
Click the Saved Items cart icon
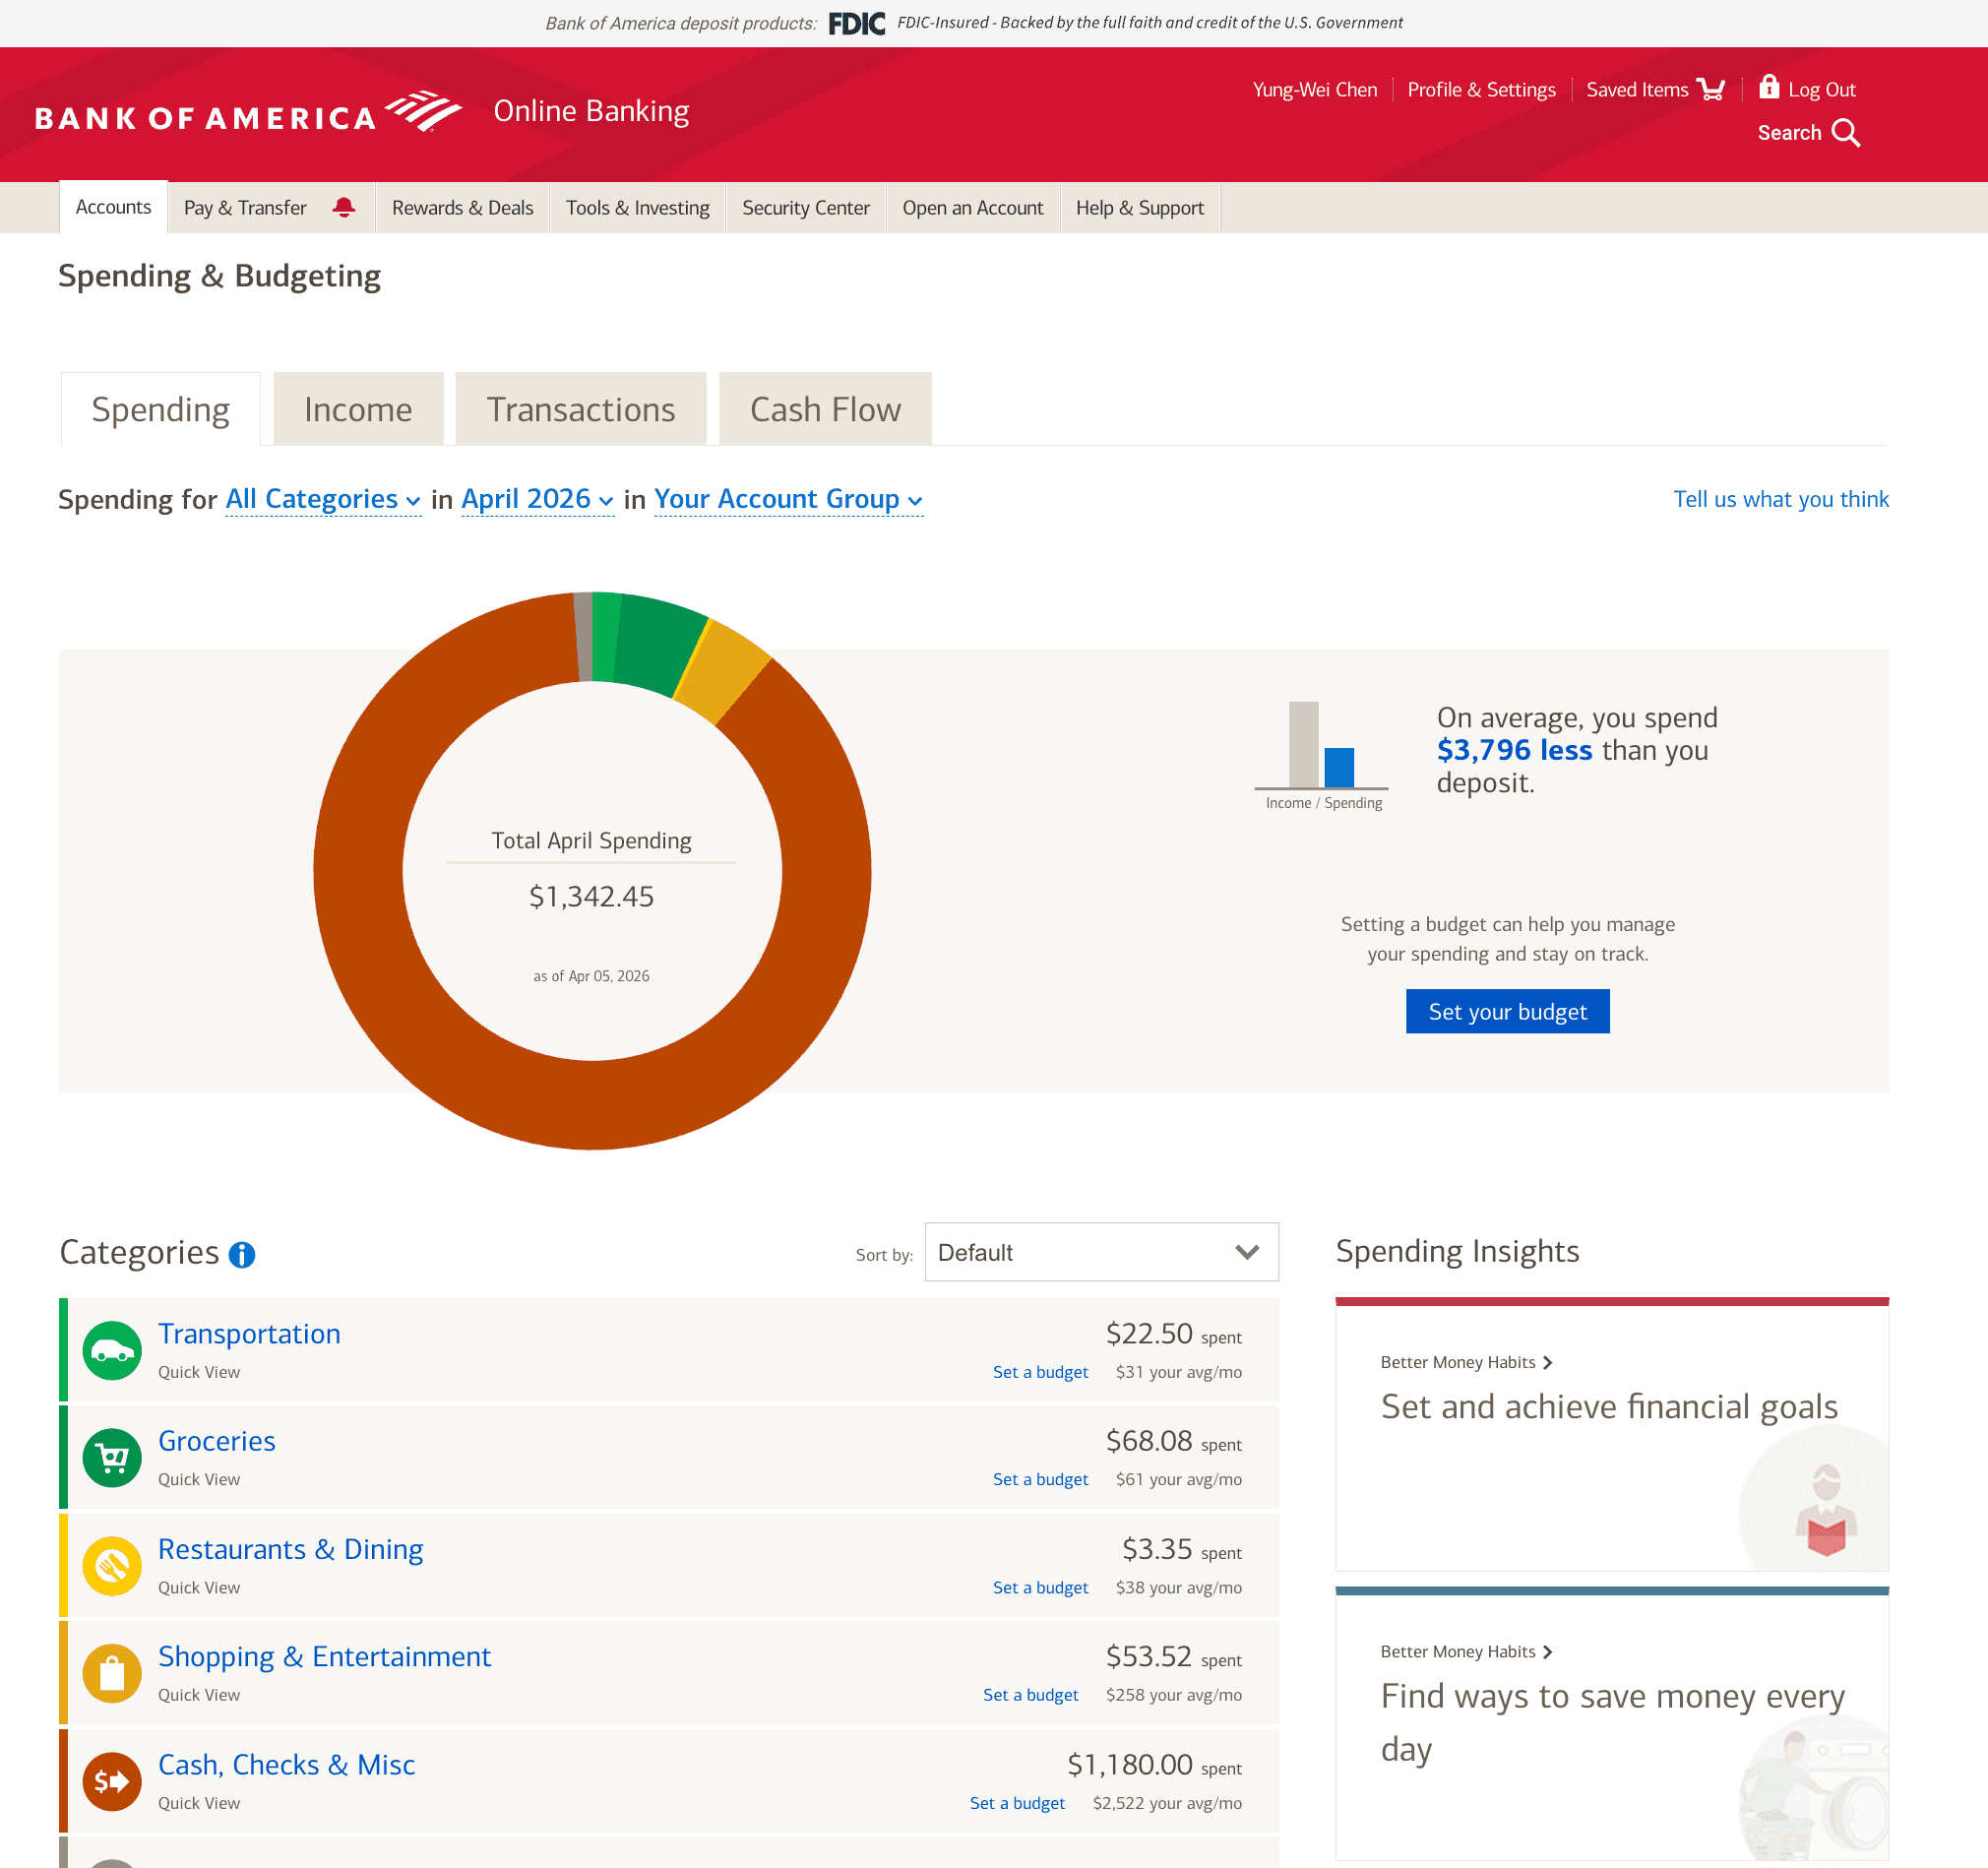click(1710, 90)
